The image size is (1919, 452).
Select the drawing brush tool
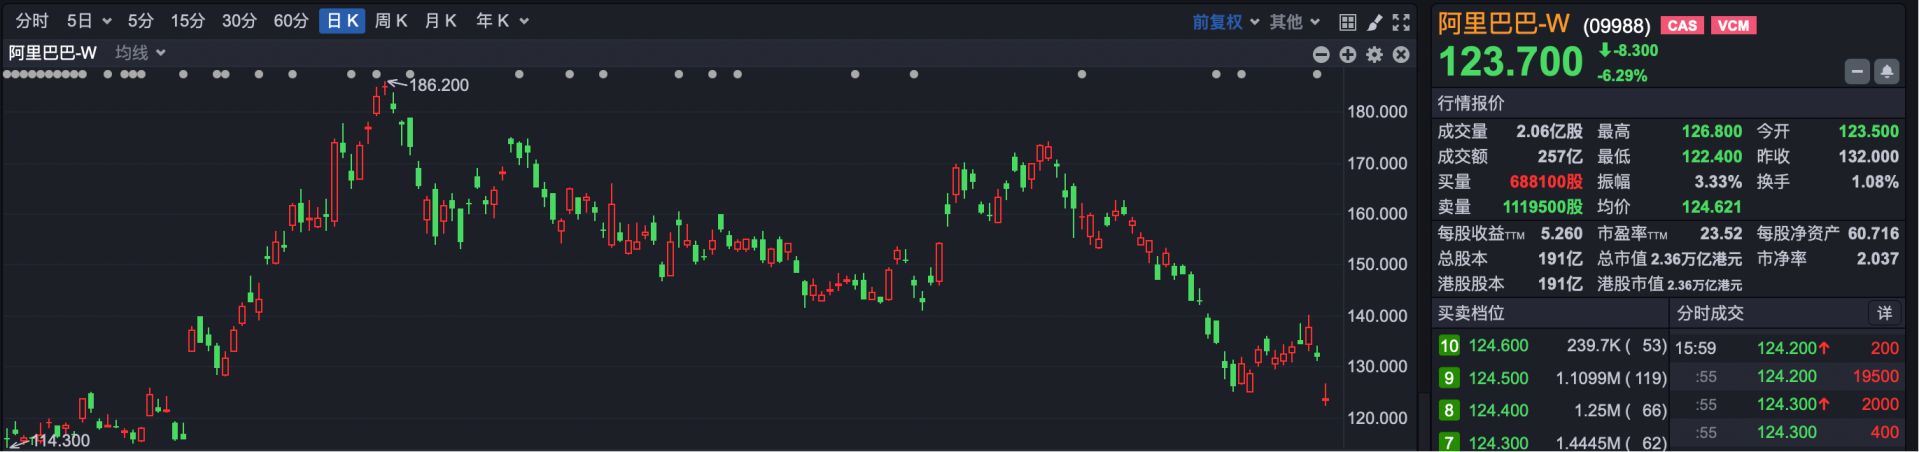tap(1375, 22)
